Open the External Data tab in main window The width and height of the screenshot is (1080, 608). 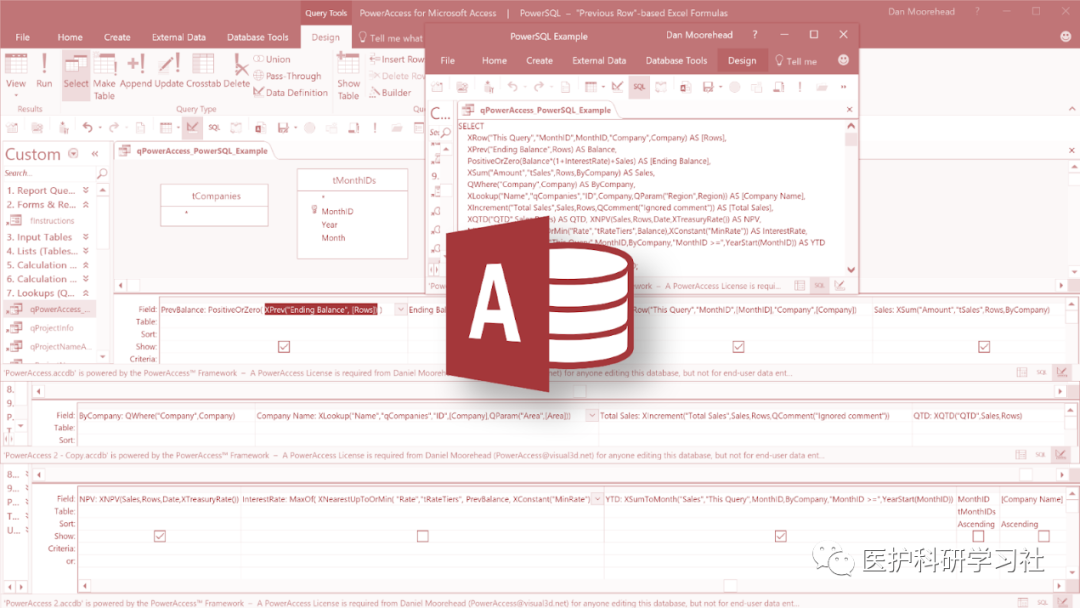tap(178, 37)
